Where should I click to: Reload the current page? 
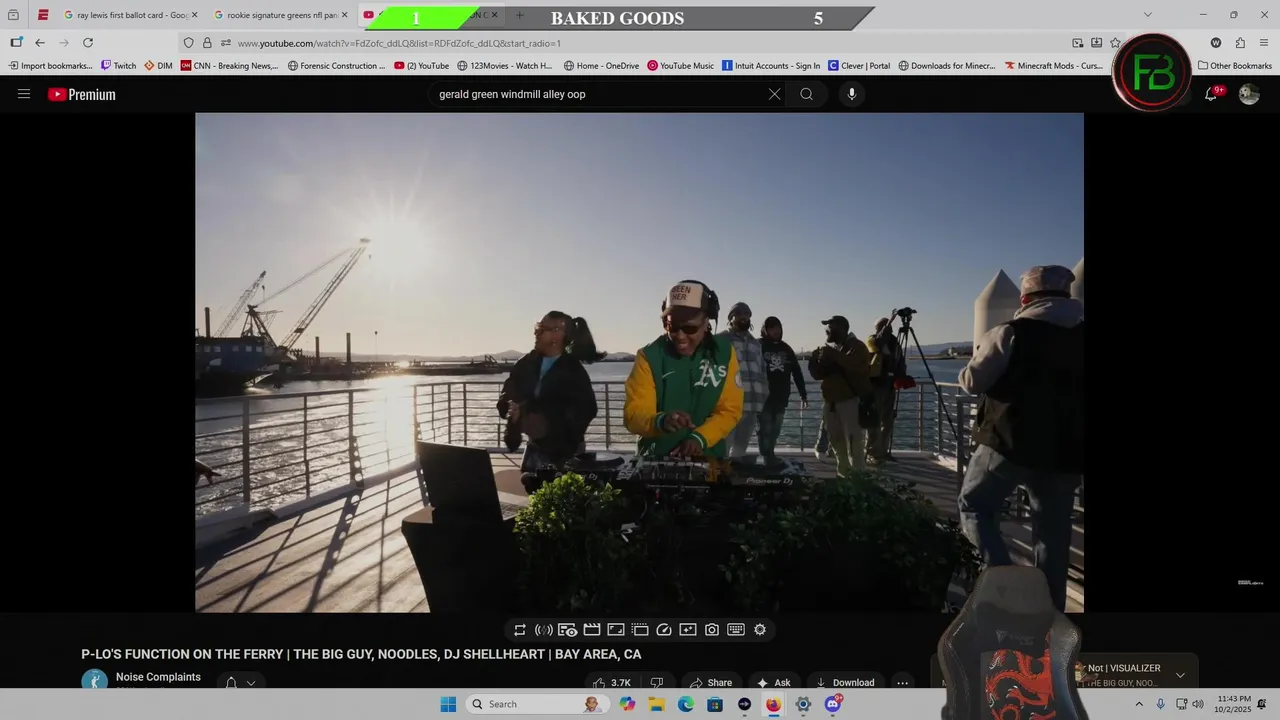coord(88,43)
